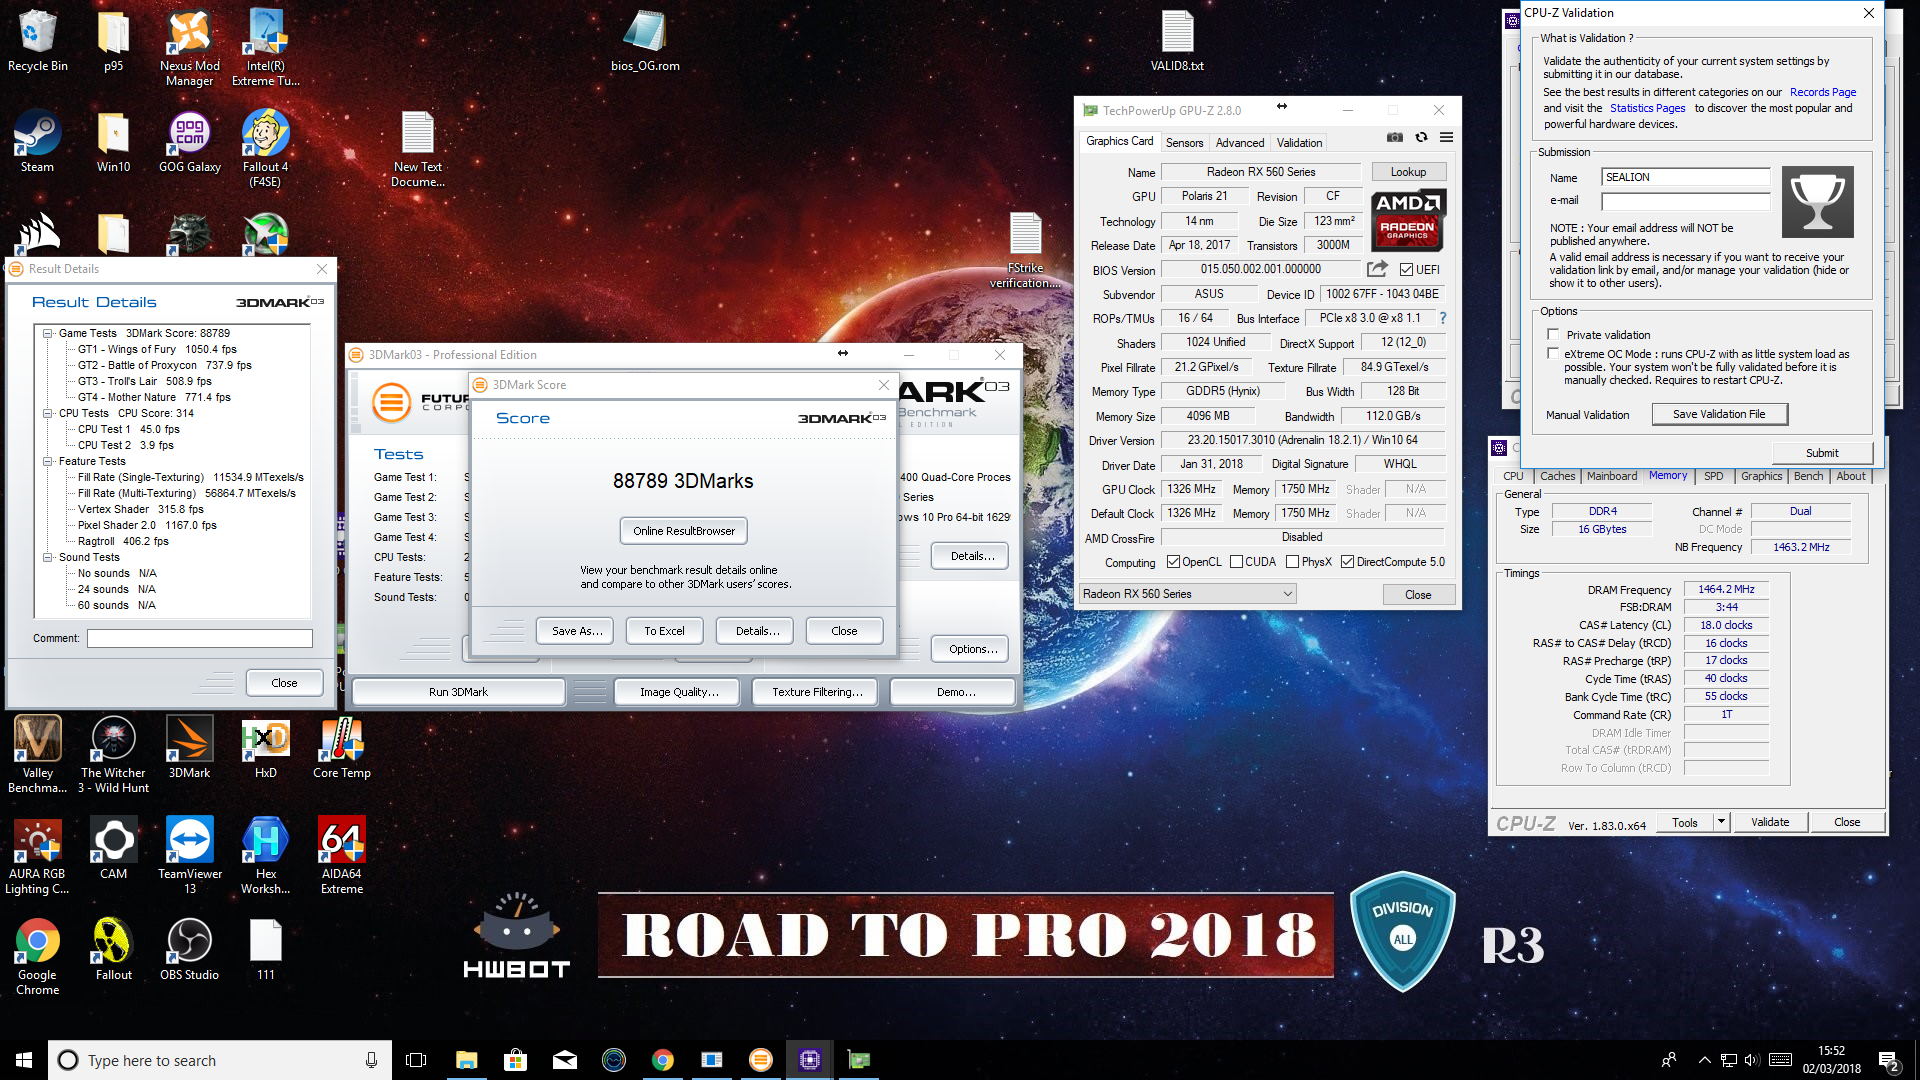Collapse Feature Tests tree node

[47, 461]
